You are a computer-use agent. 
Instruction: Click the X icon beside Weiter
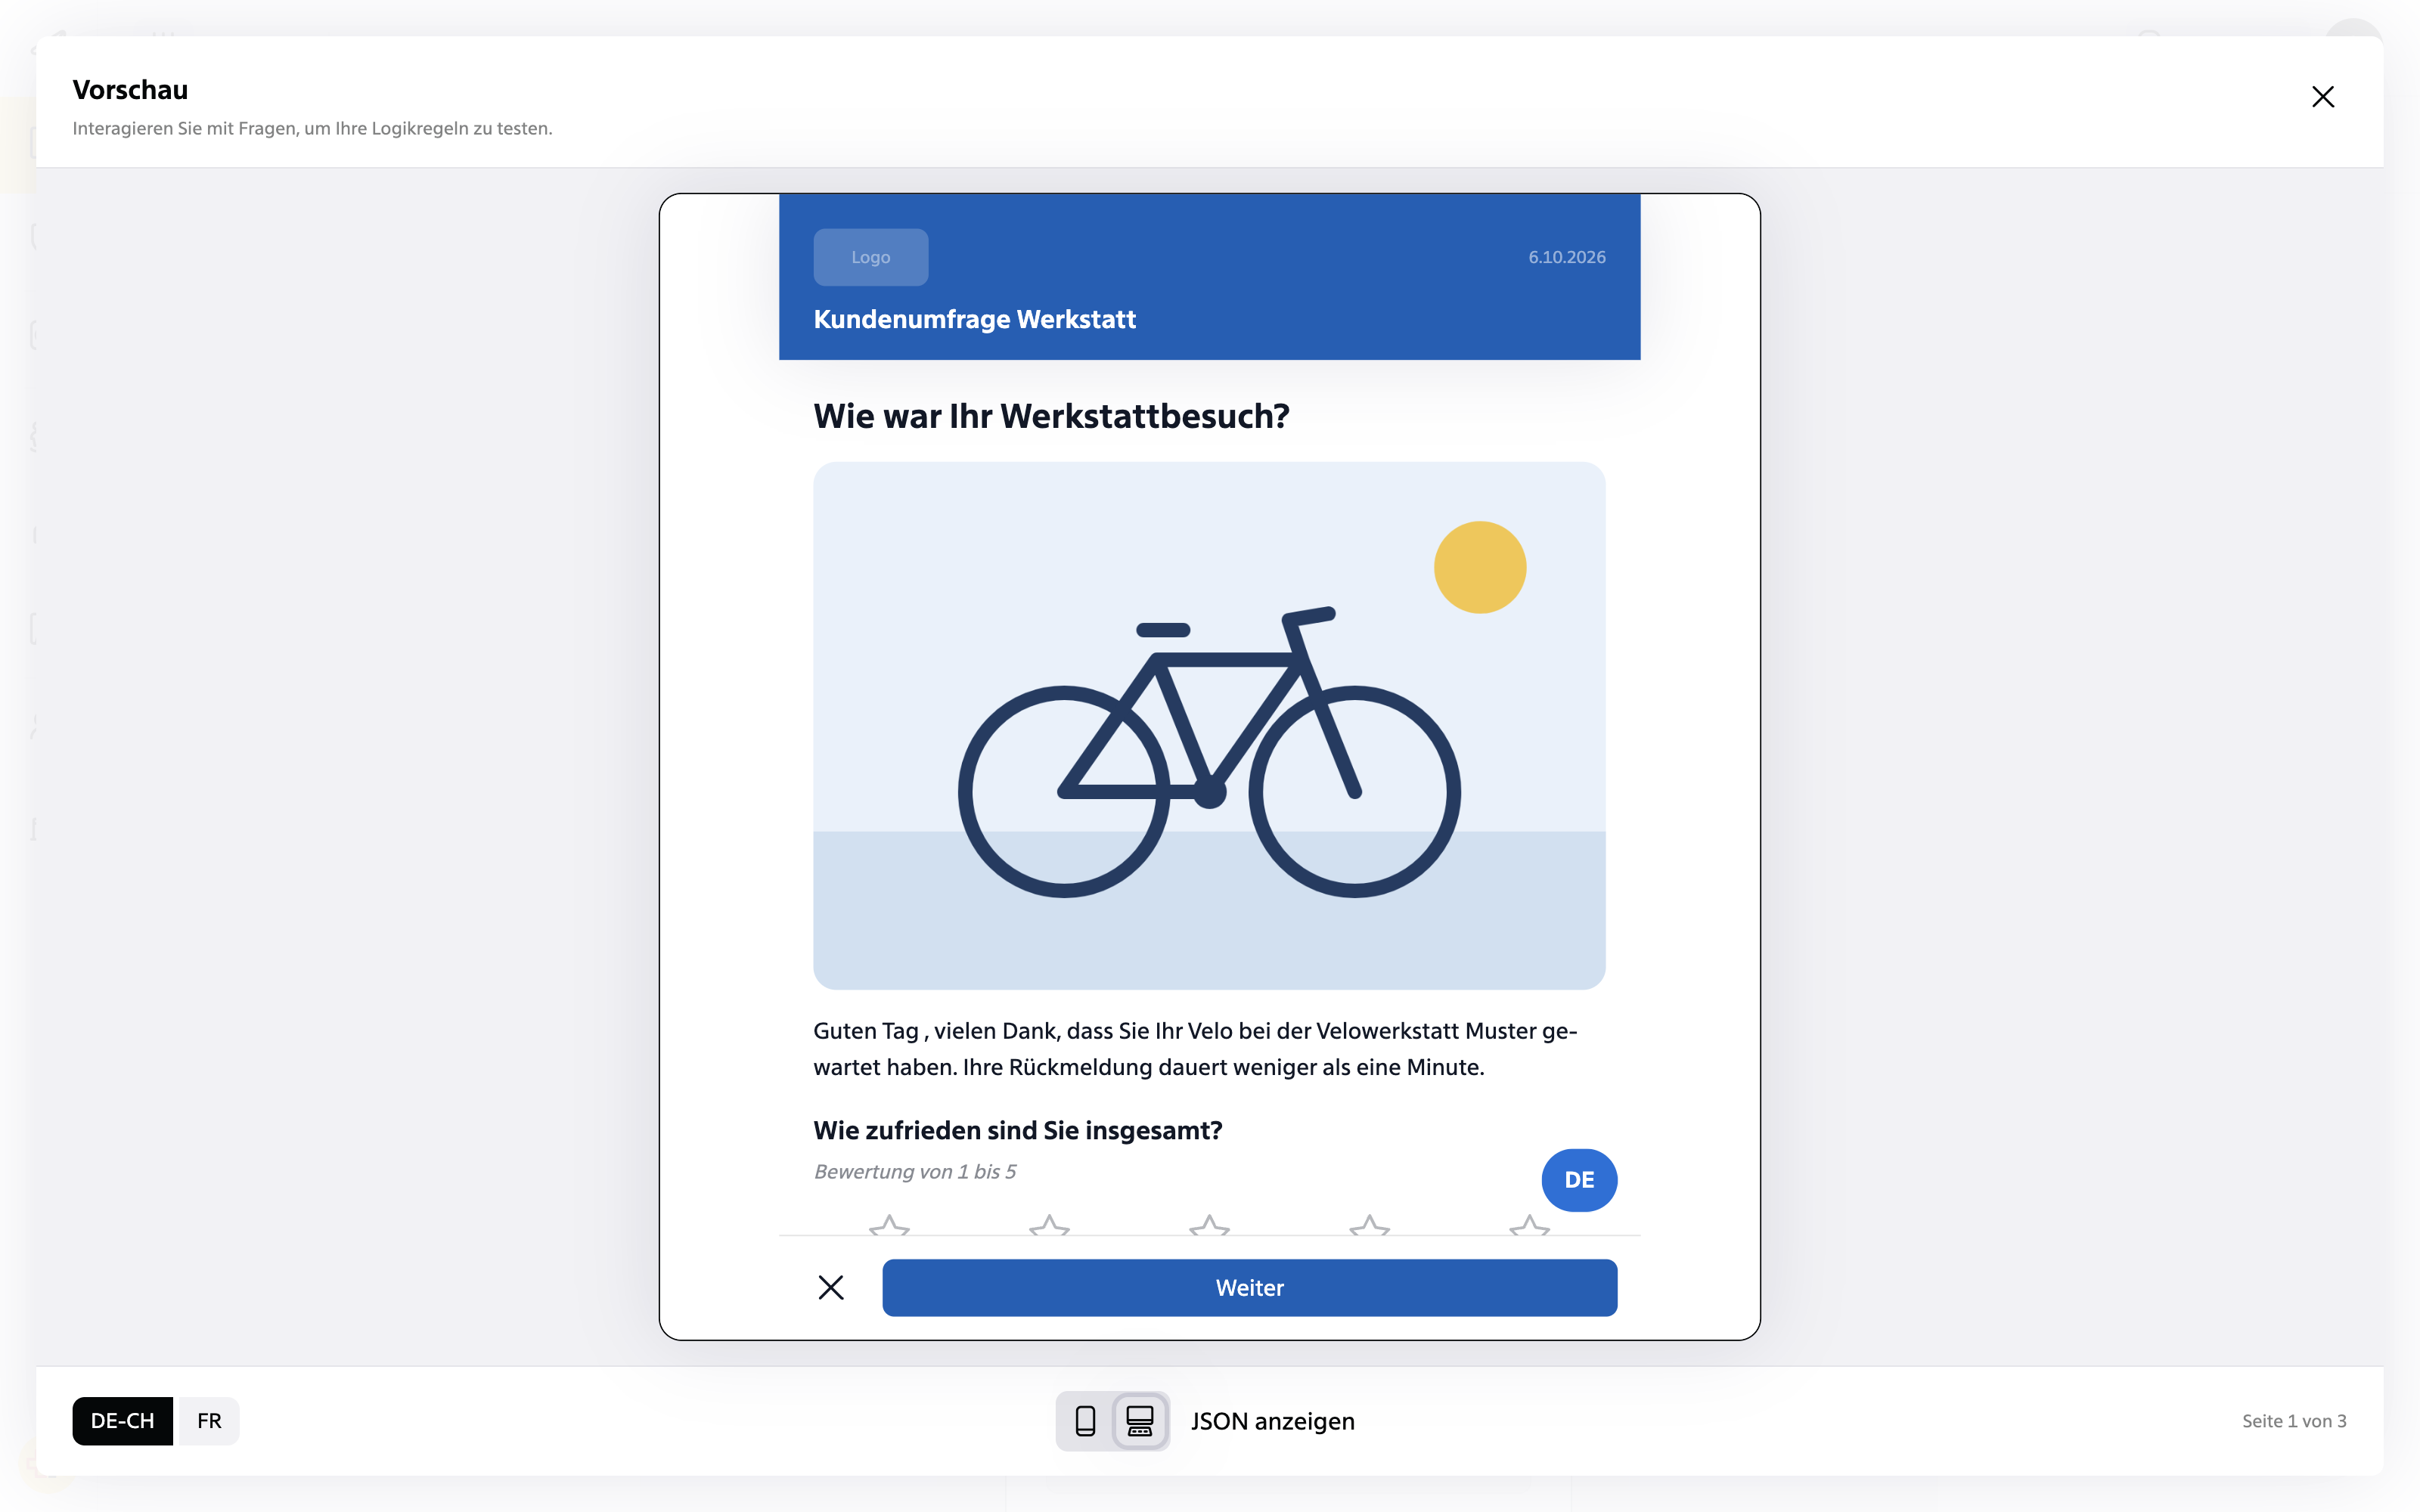coord(831,1288)
